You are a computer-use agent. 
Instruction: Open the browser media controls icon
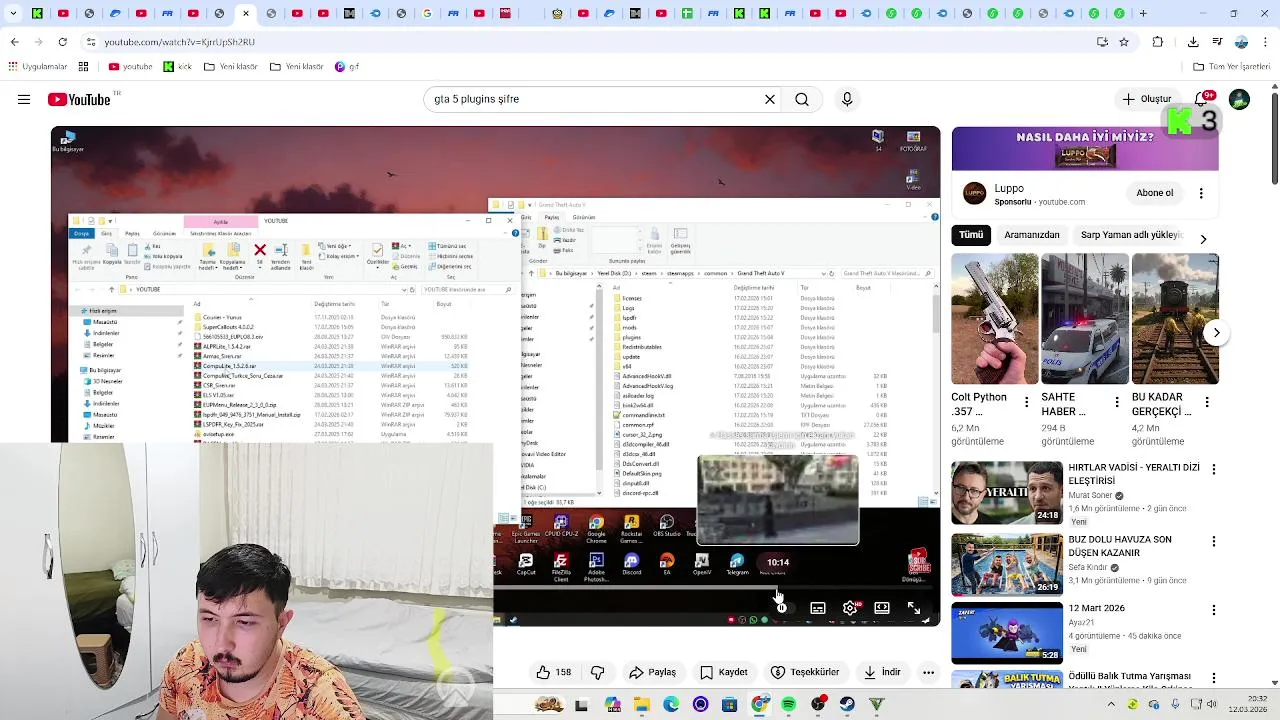coord(1217,42)
